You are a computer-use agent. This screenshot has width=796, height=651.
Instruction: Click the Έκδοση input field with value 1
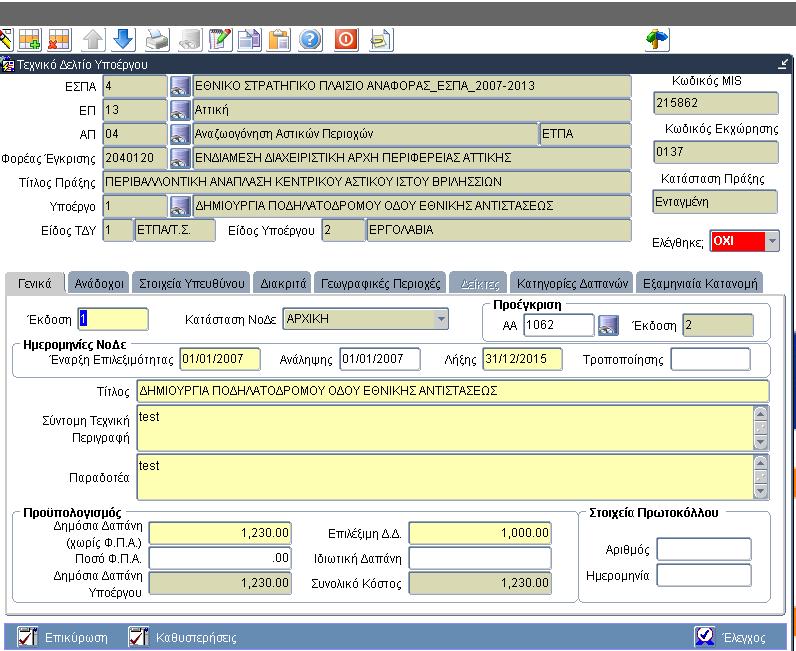click(113, 319)
